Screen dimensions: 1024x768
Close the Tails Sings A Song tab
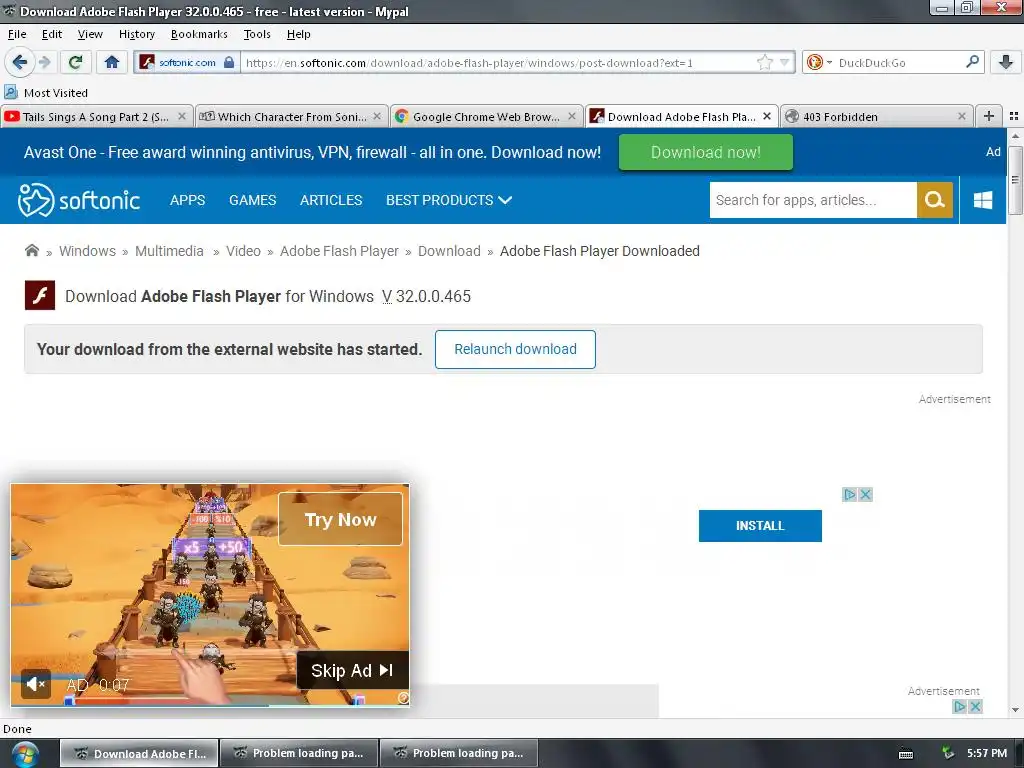pyautogui.click(x=182, y=116)
